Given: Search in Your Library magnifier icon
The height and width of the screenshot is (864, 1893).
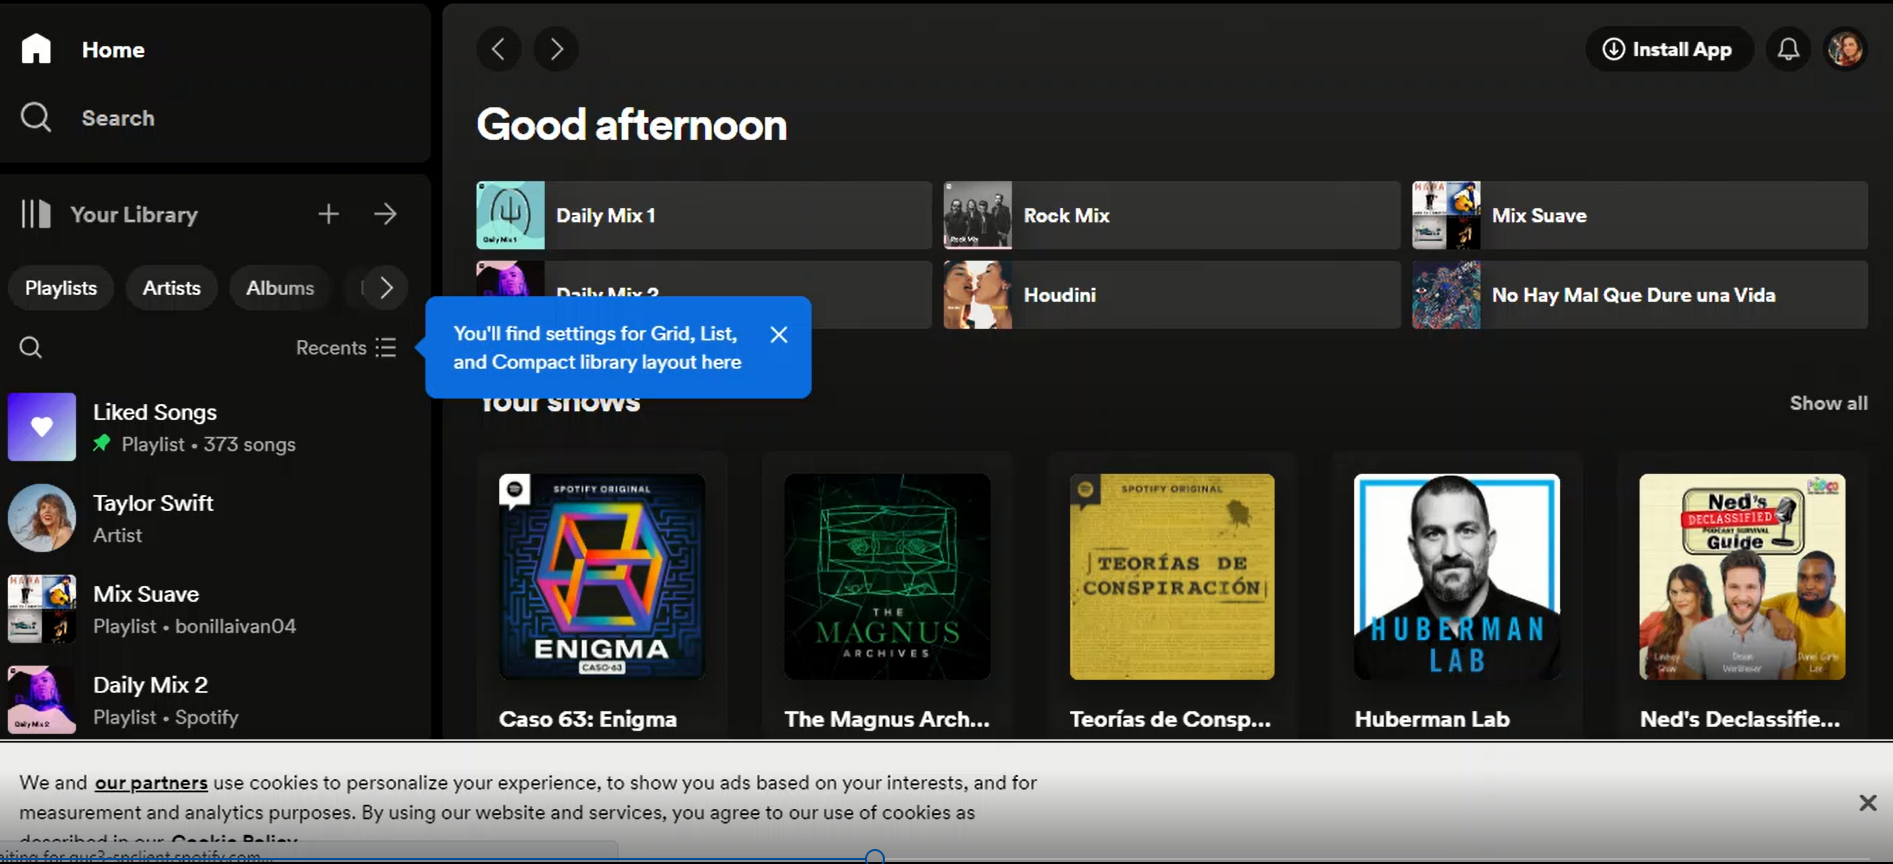Looking at the screenshot, I should tap(31, 347).
